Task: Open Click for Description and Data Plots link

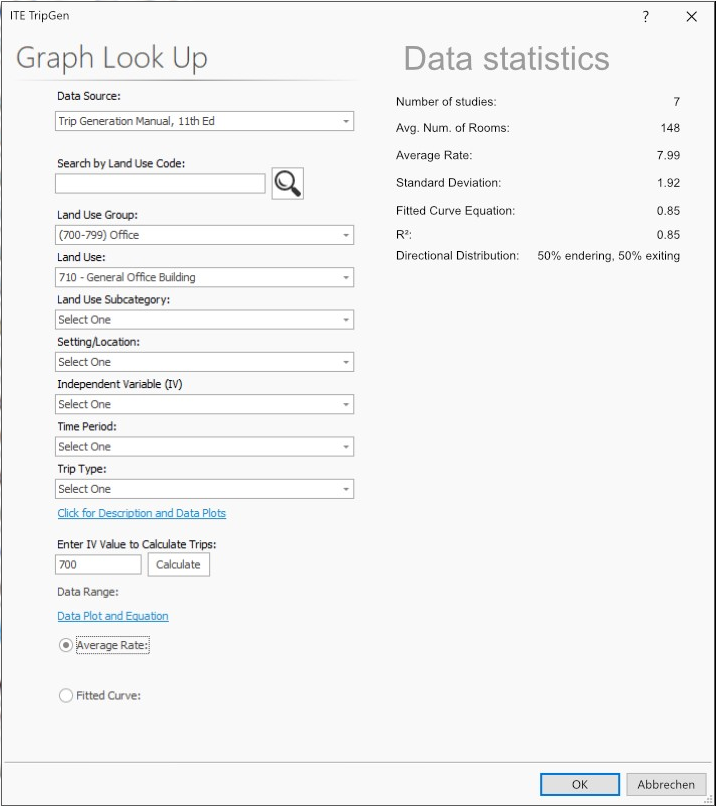Action: click(x=142, y=513)
